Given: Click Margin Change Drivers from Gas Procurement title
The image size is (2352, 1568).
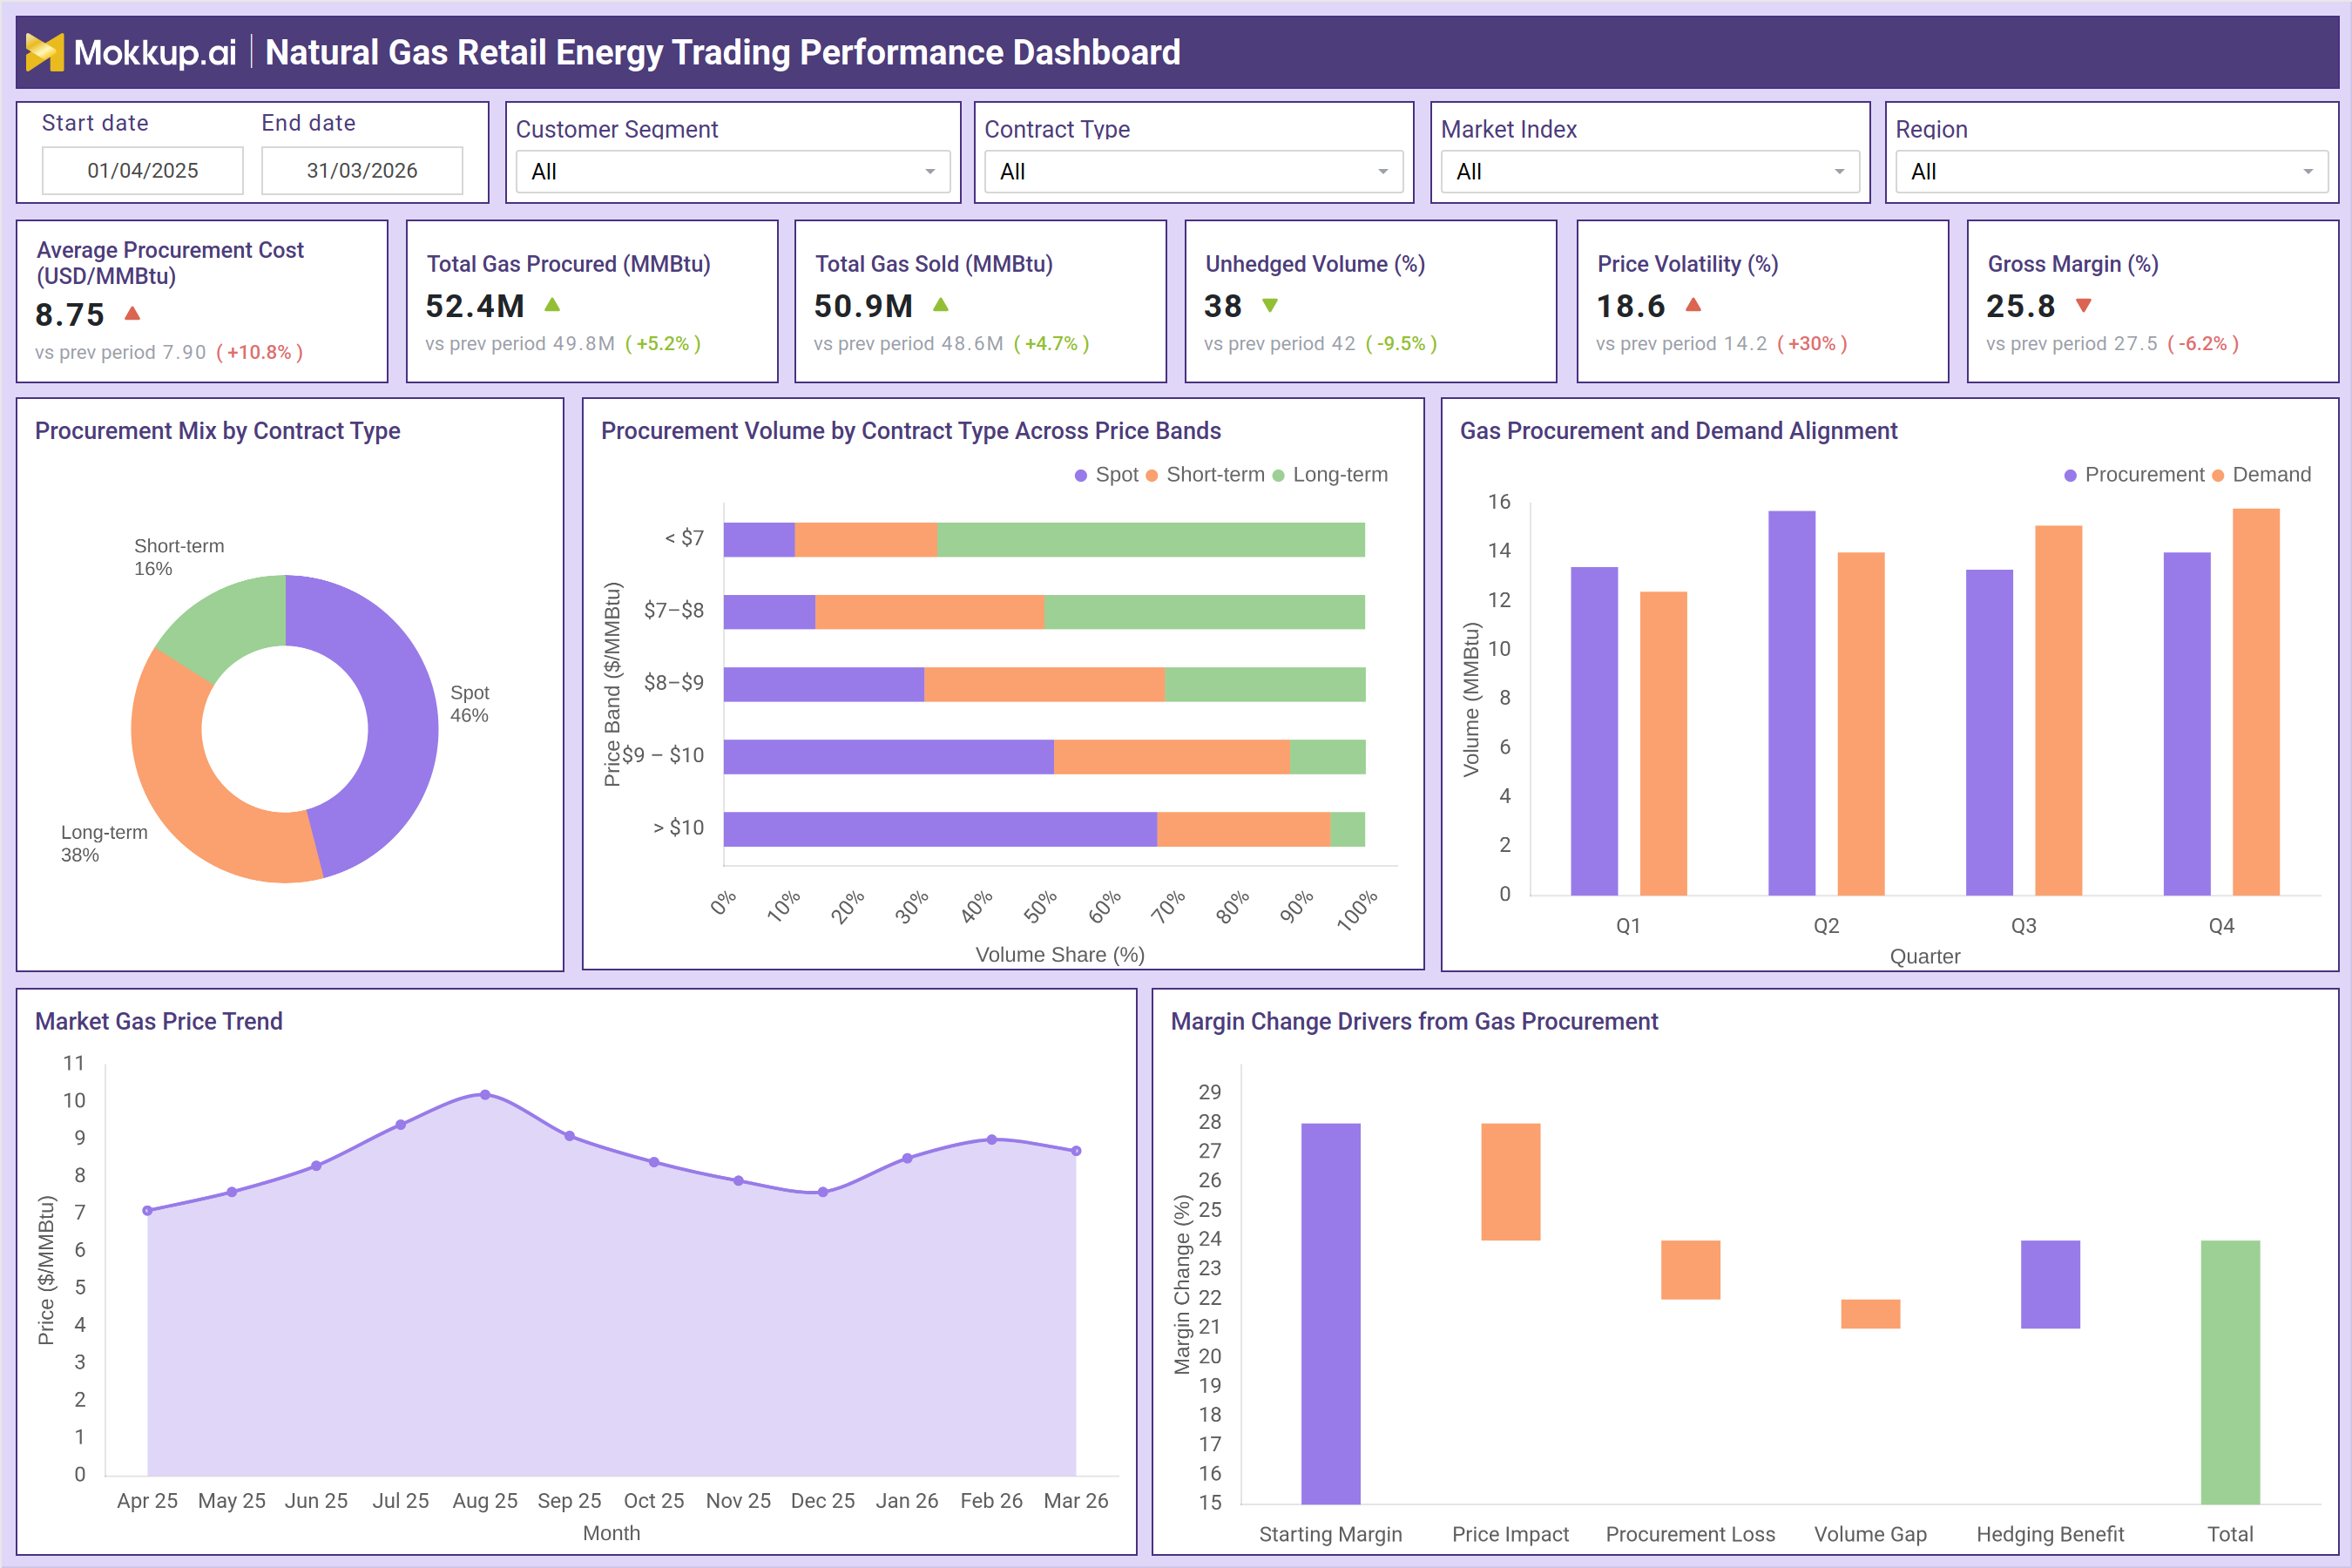Looking at the screenshot, I should [1414, 1021].
